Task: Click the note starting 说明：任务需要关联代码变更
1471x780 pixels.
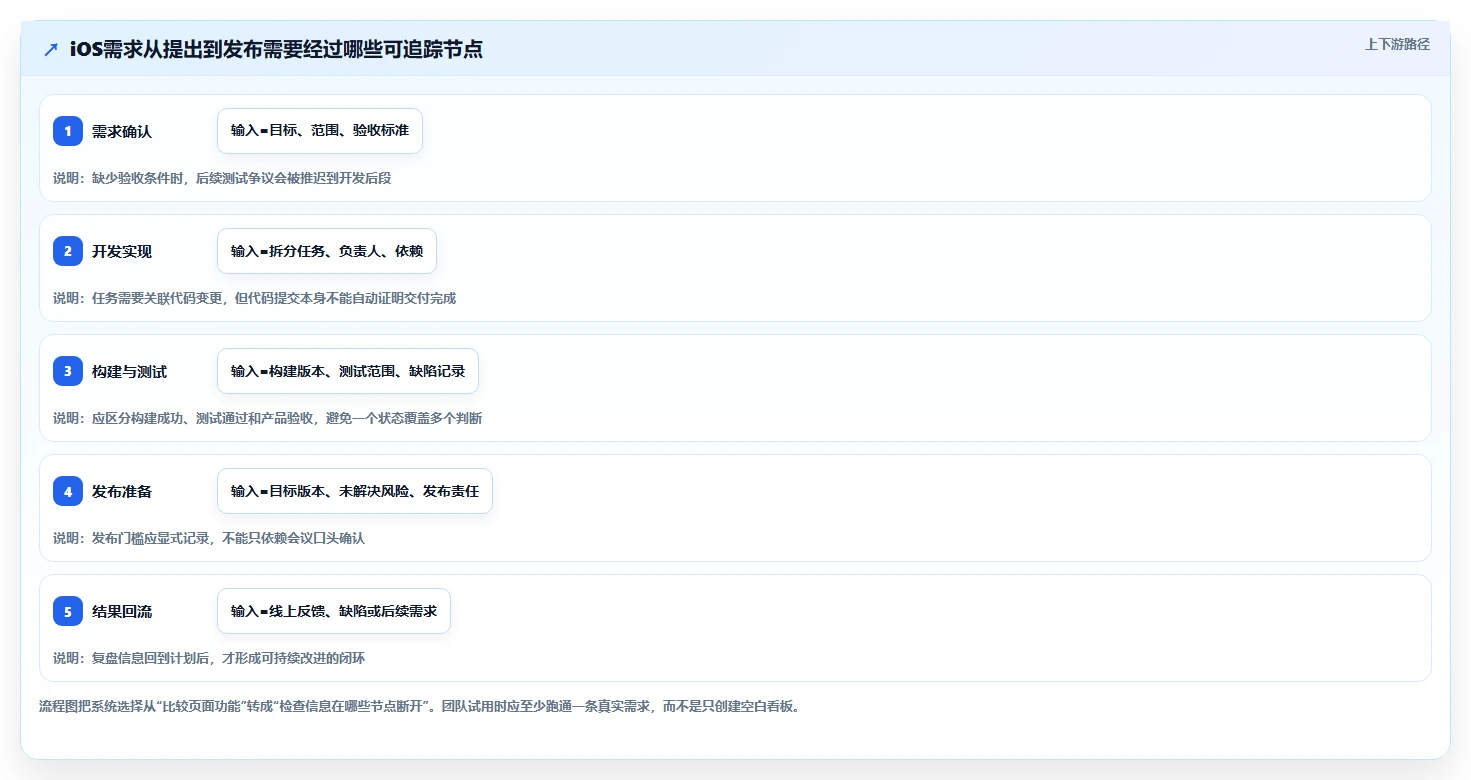Action: pyautogui.click(x=254, y=298)
